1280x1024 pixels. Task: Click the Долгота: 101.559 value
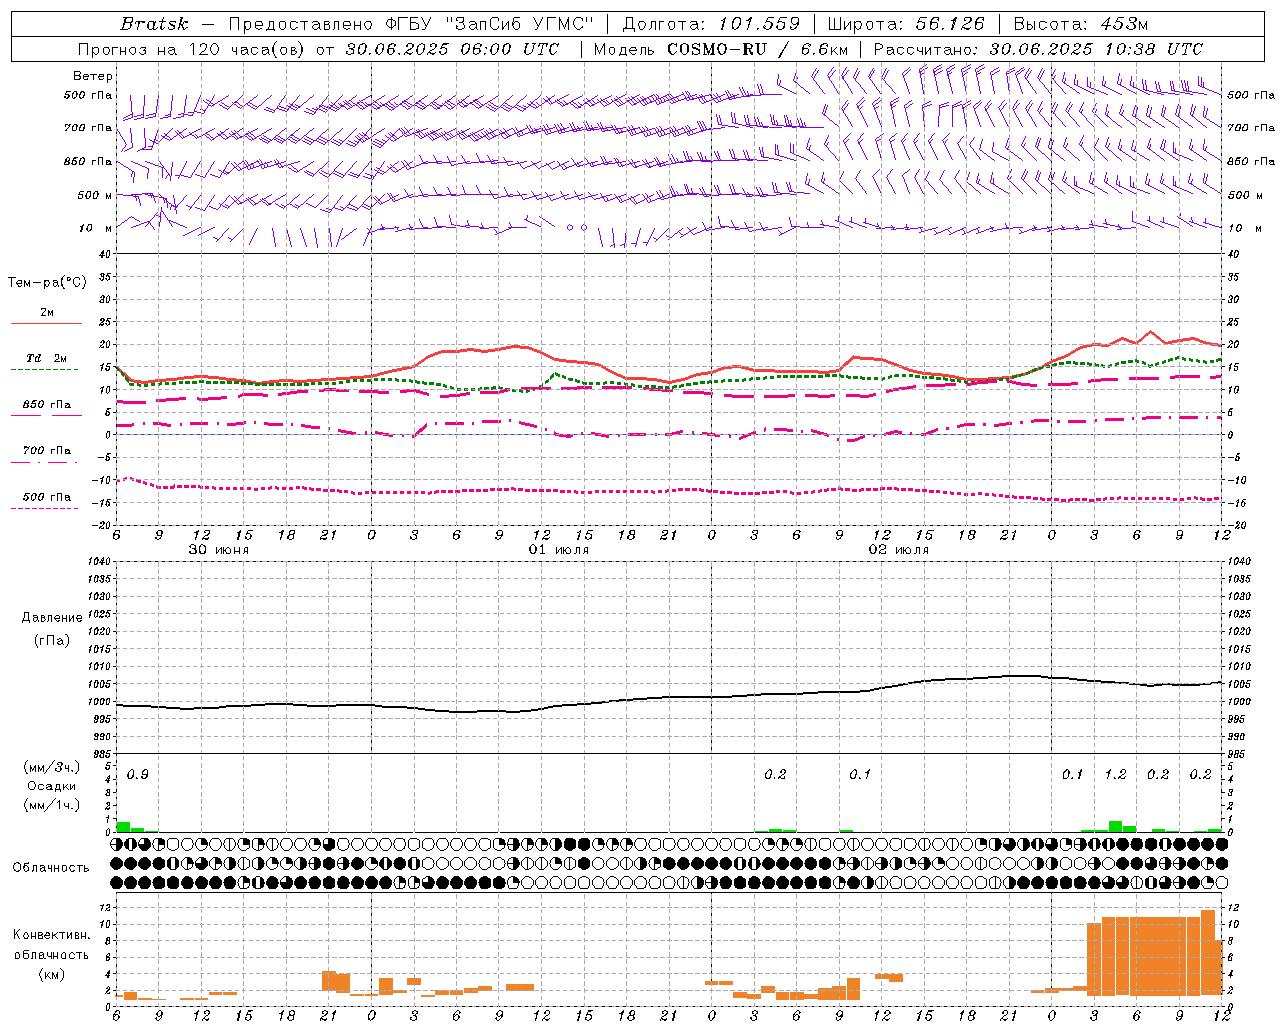[711, 24]
